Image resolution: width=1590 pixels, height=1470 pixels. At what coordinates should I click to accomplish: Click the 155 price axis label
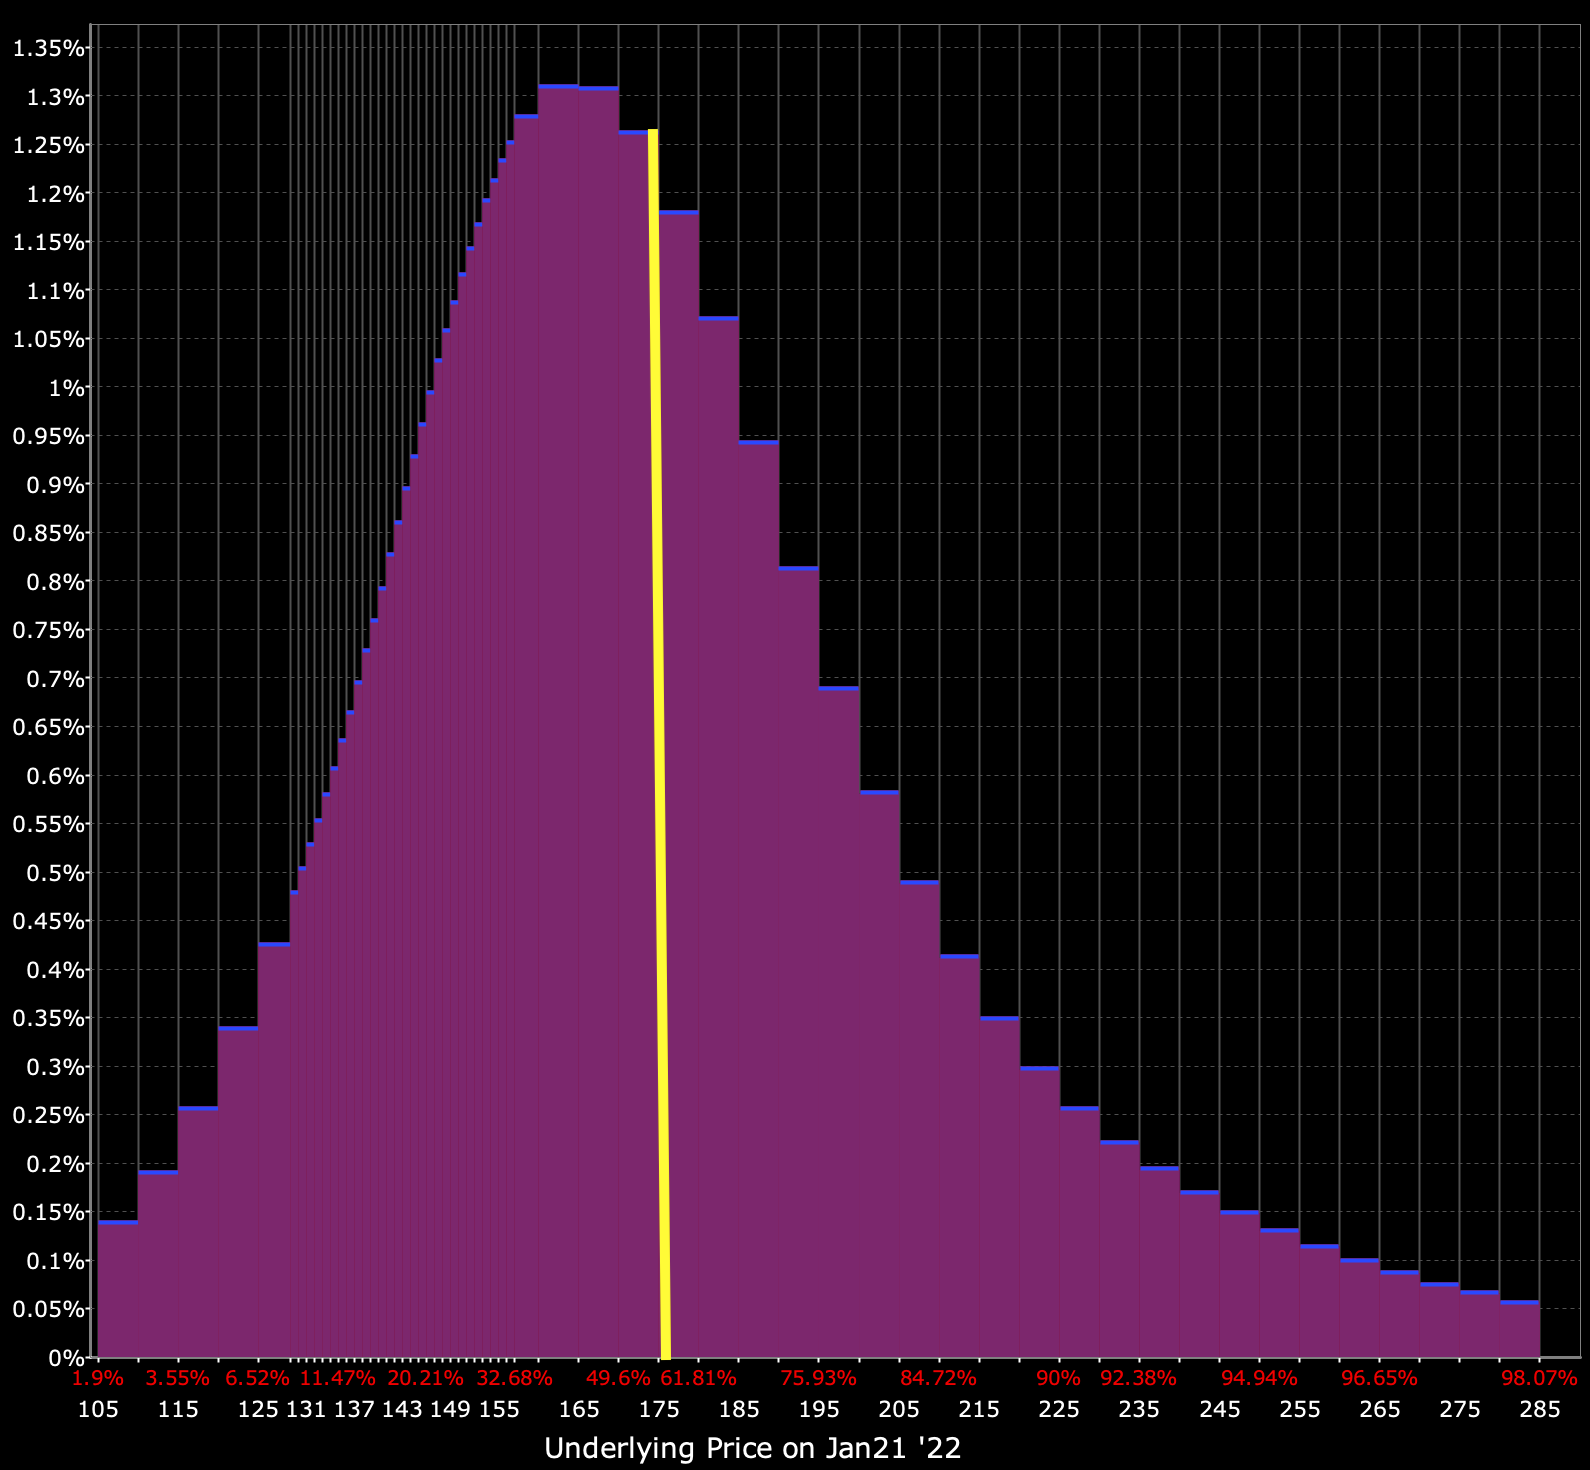click(x=499, y=1409)
